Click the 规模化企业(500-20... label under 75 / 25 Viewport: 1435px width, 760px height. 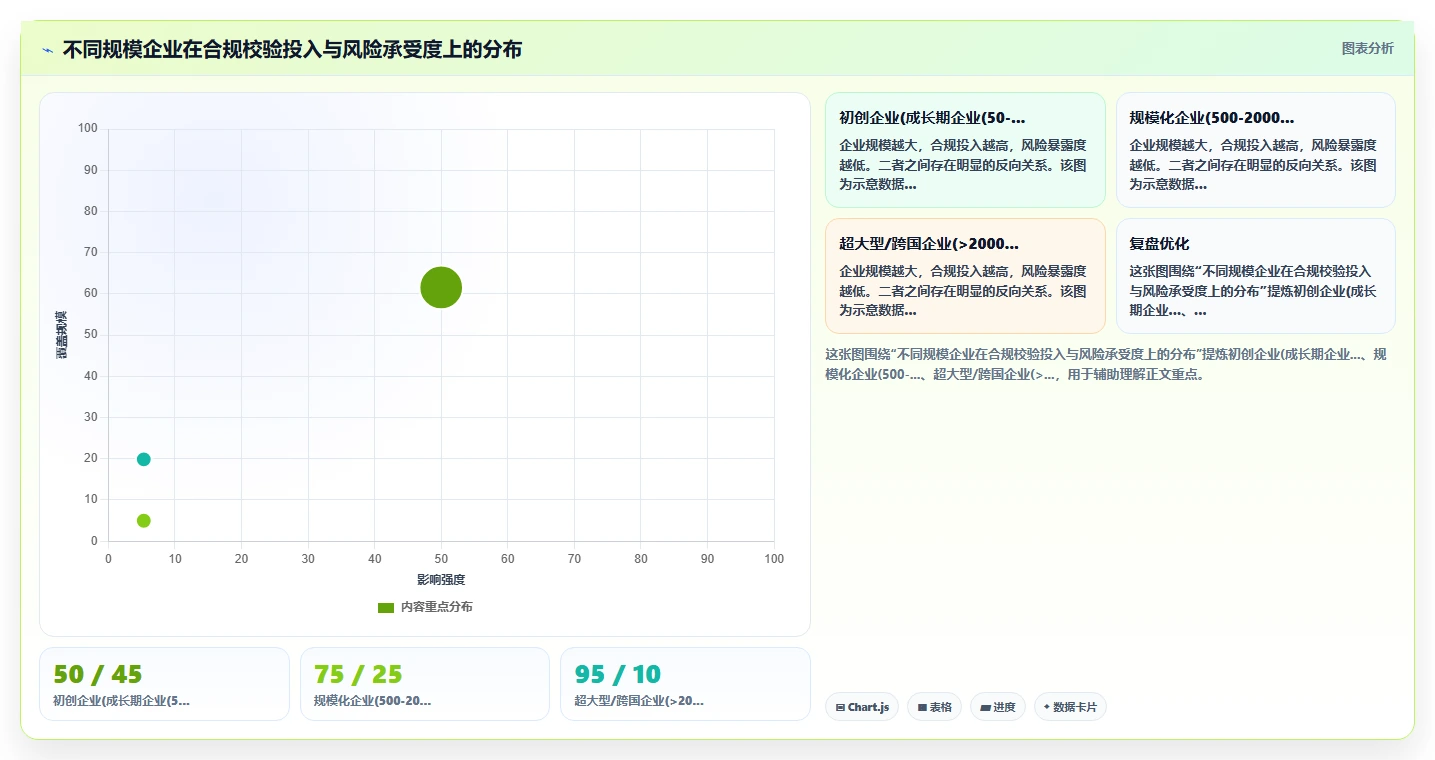click(x=372, y=701)
